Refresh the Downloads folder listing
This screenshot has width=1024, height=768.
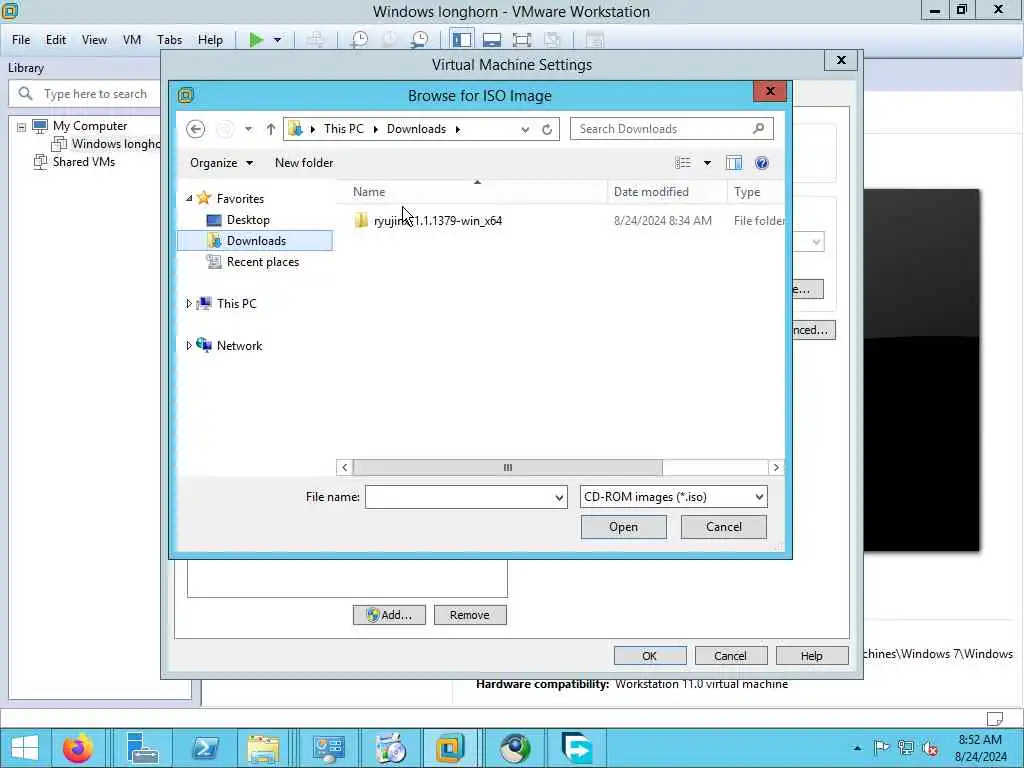coord(547,129)
